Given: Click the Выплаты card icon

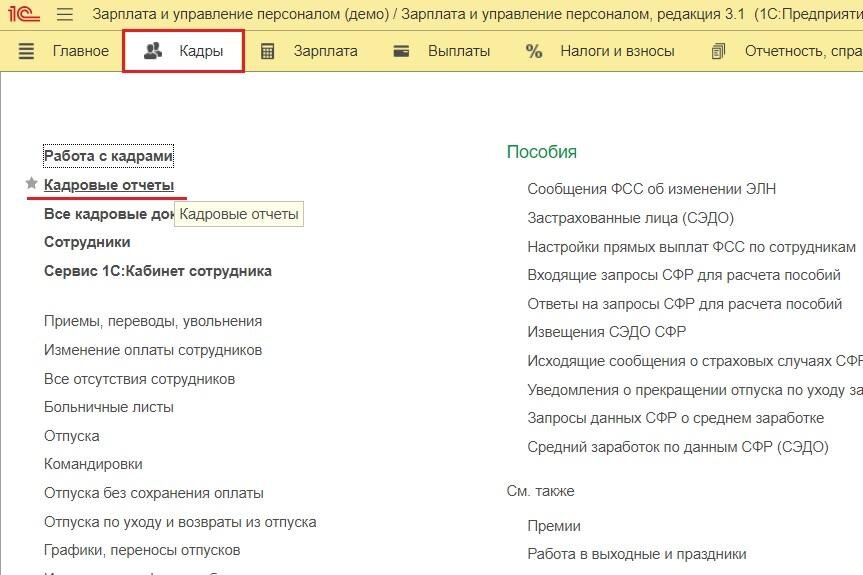Looking at the screenshot, I should pyautogui.click(x=401, y=51).
